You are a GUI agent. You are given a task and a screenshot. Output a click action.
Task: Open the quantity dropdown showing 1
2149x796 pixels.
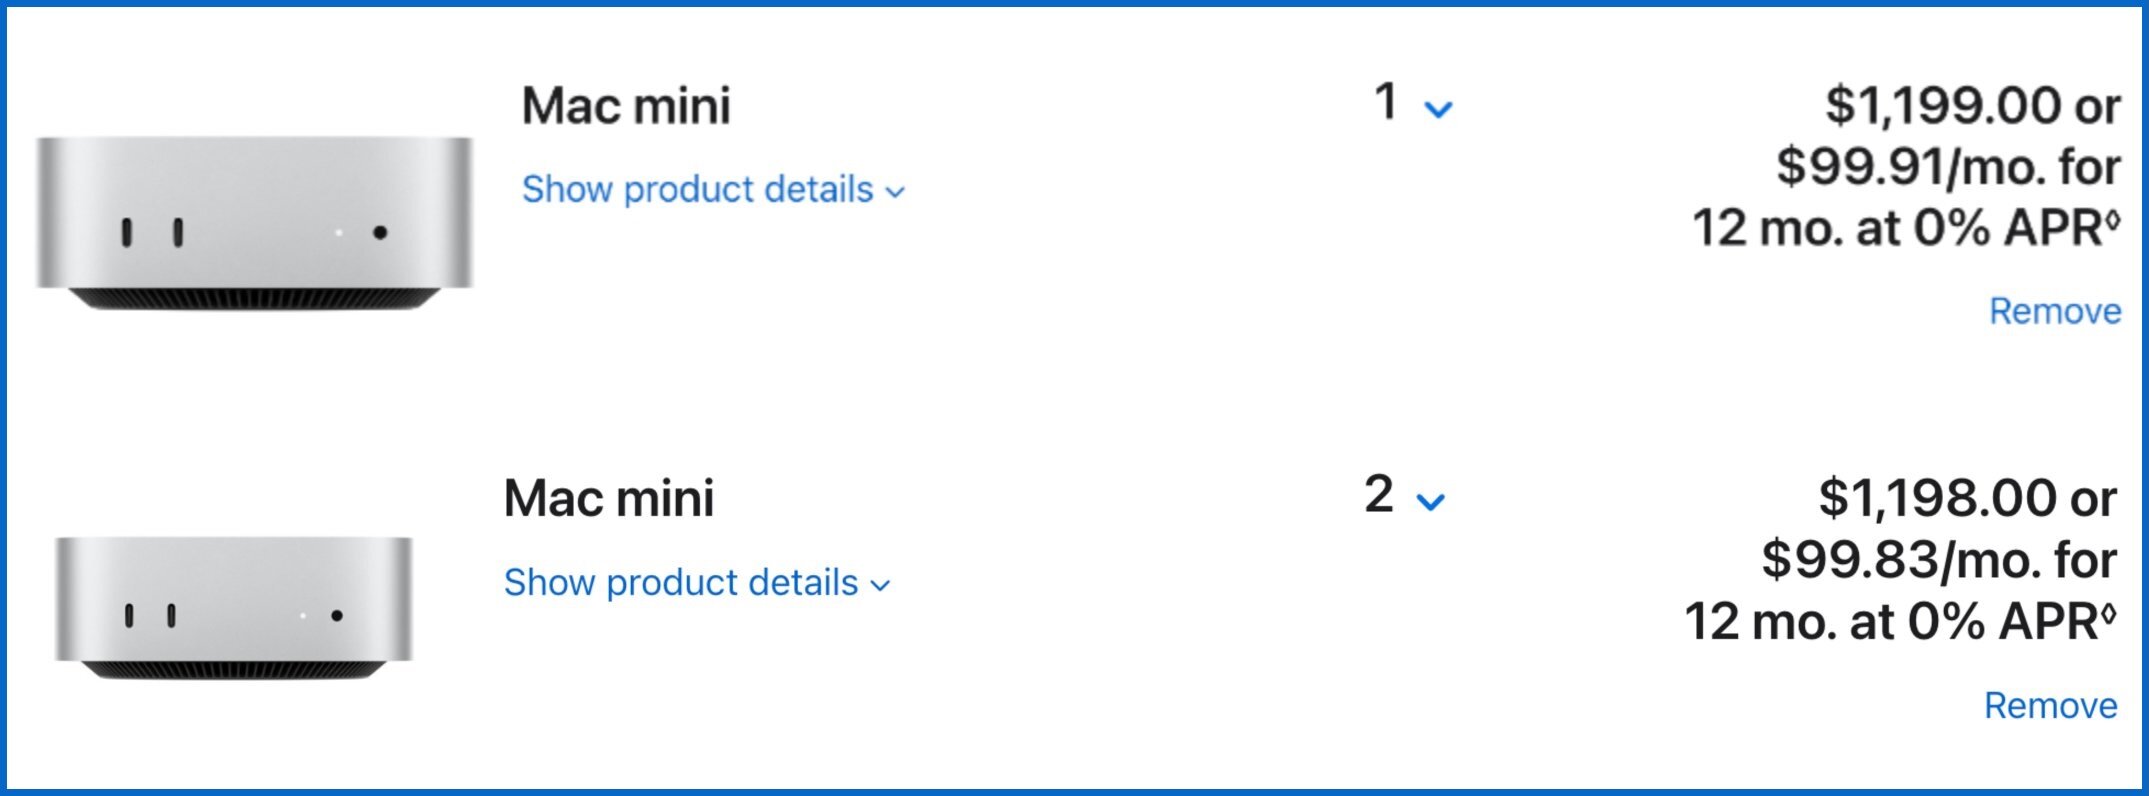[x=1413, y=102]
